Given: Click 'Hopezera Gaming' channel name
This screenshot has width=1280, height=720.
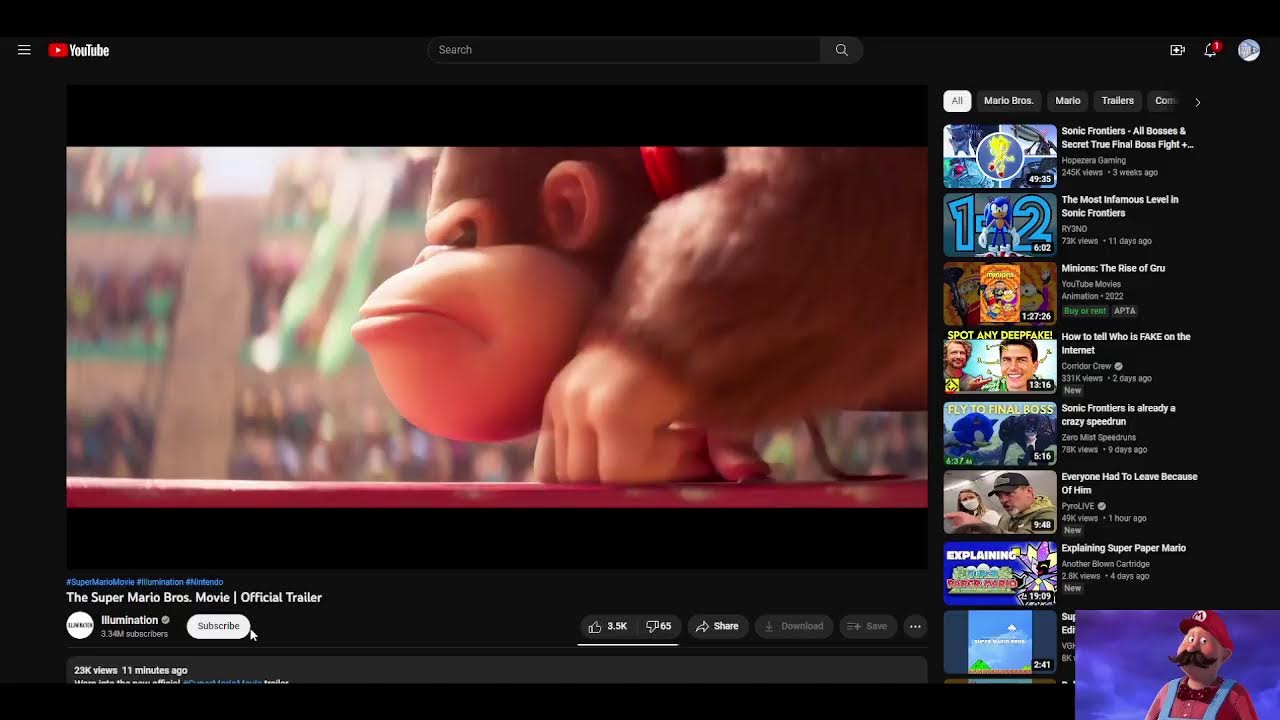Looking at the screenshot, I should [x=1094, y=160].
